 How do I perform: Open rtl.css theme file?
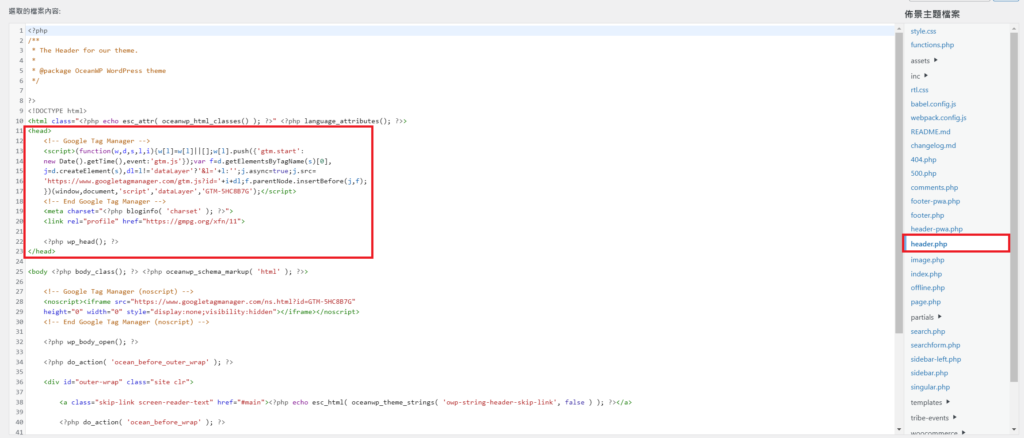click(x=920, y=90)
